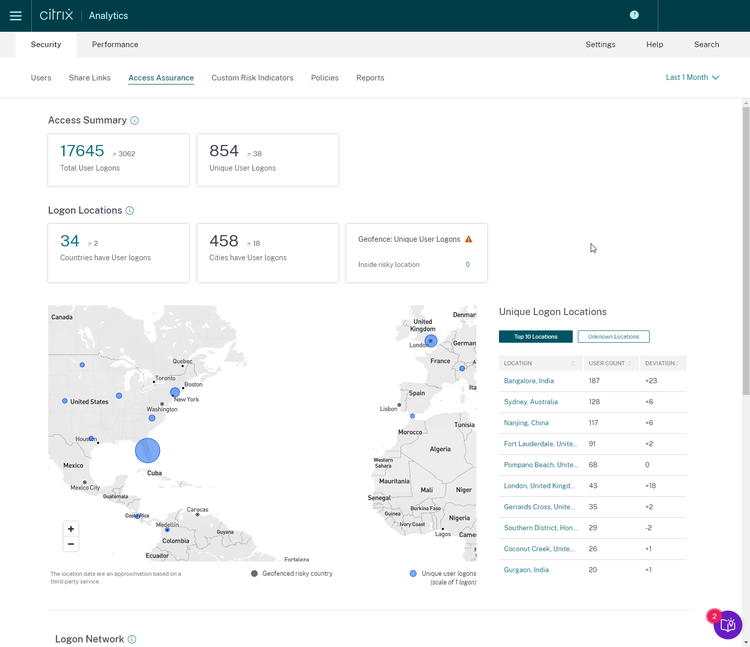The height and width of the screenshot is (647, 750).
Task: Click the 458 Cities have User logons card
Action: pos(267,253)
